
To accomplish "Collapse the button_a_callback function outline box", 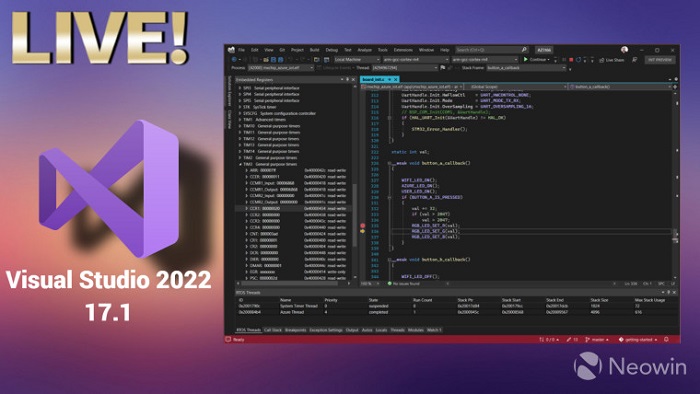I will pos(389,163).
